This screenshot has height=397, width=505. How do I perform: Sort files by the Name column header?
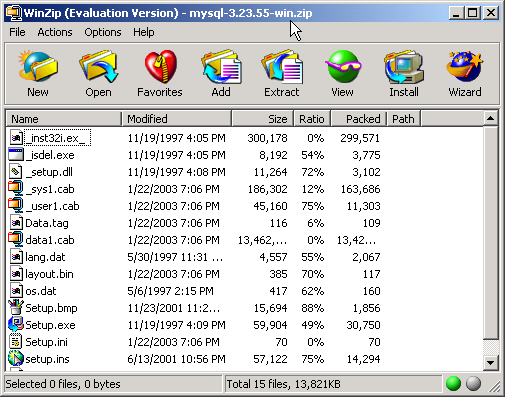(x=63, y=119)
